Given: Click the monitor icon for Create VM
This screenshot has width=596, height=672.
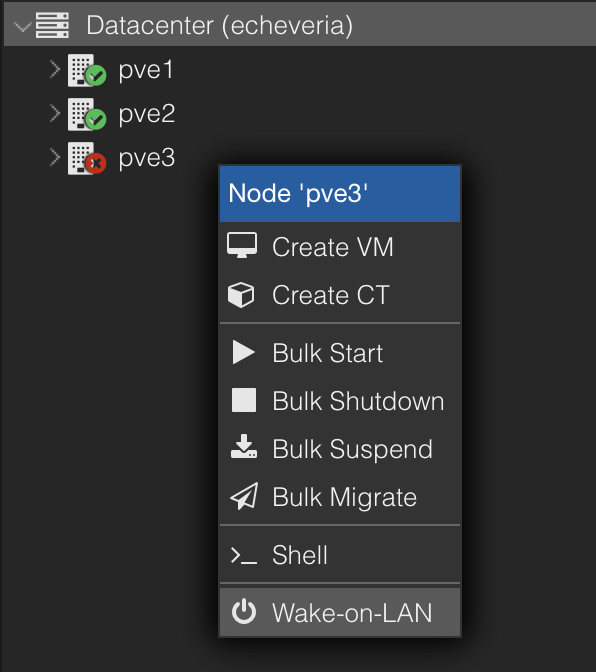Looking at the screenshot, I should [x=242, y=246].
